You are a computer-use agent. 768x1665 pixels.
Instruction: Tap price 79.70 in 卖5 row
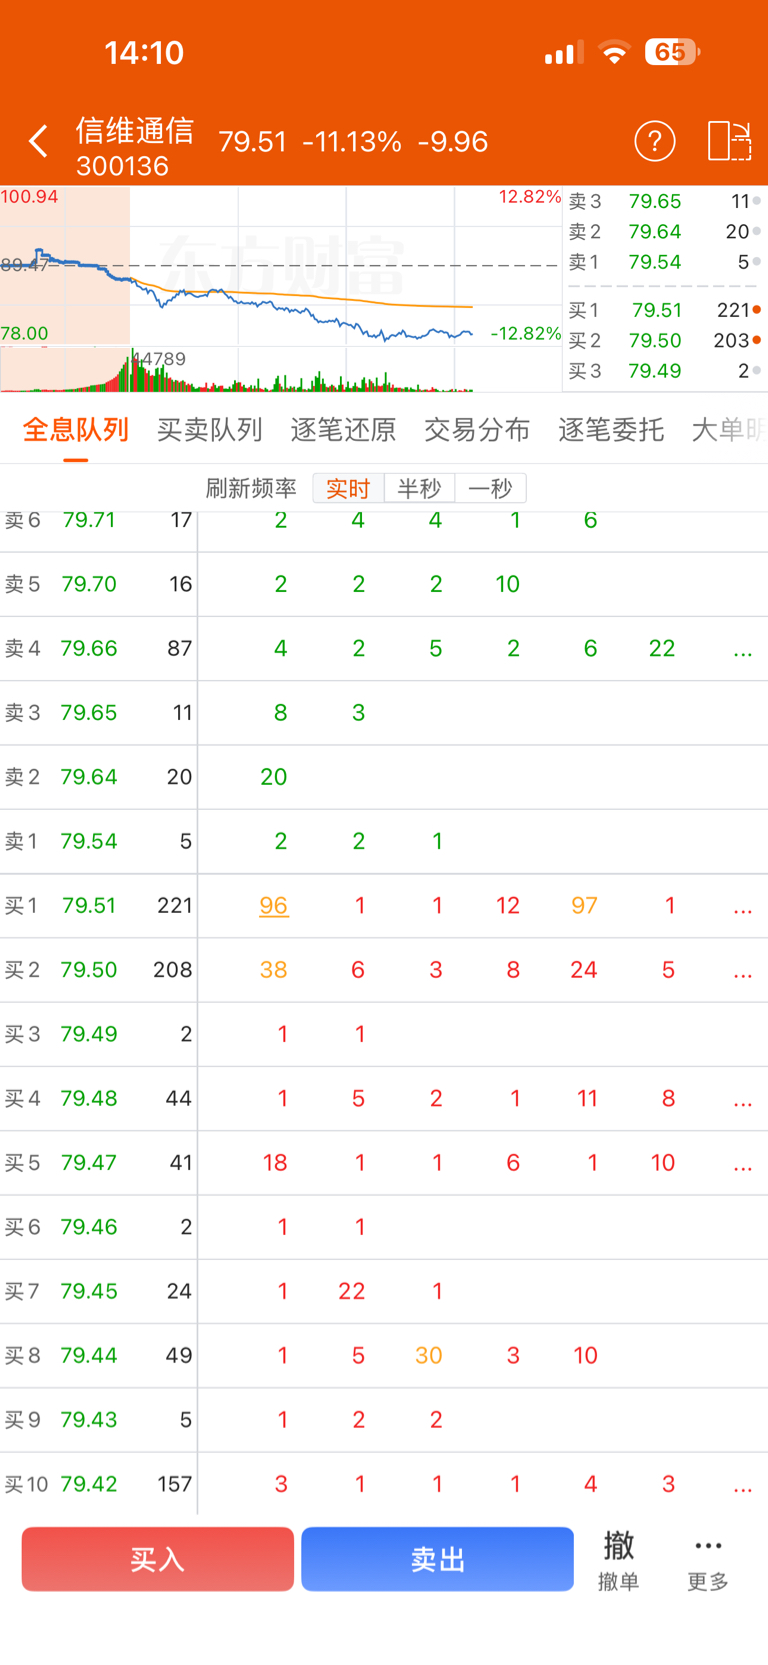click(x=89, y=584)
